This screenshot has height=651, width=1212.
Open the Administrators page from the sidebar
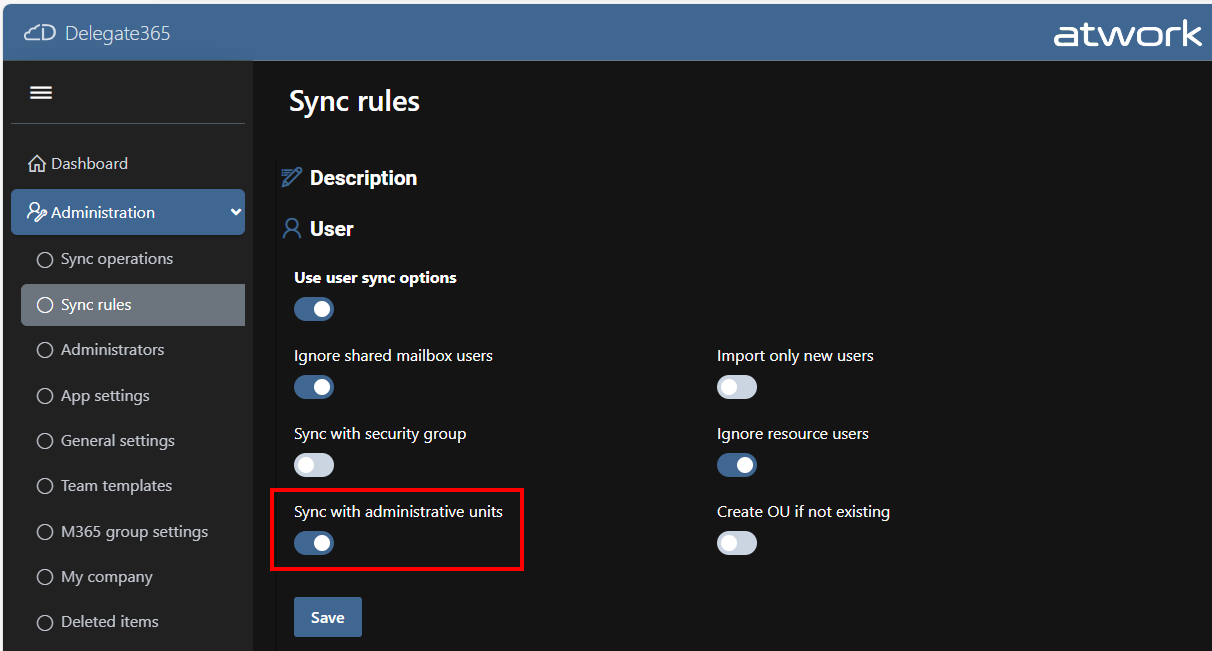coord(114,349)
